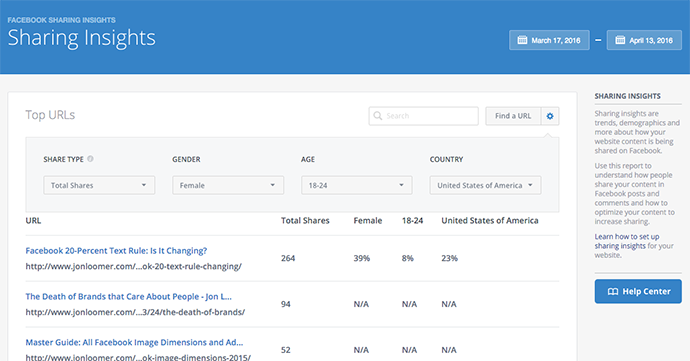Image resolution: width=690 pixels, height=361 pixels.
Task: Open the United States of America country dropdown
Action: tap(485, 185)
